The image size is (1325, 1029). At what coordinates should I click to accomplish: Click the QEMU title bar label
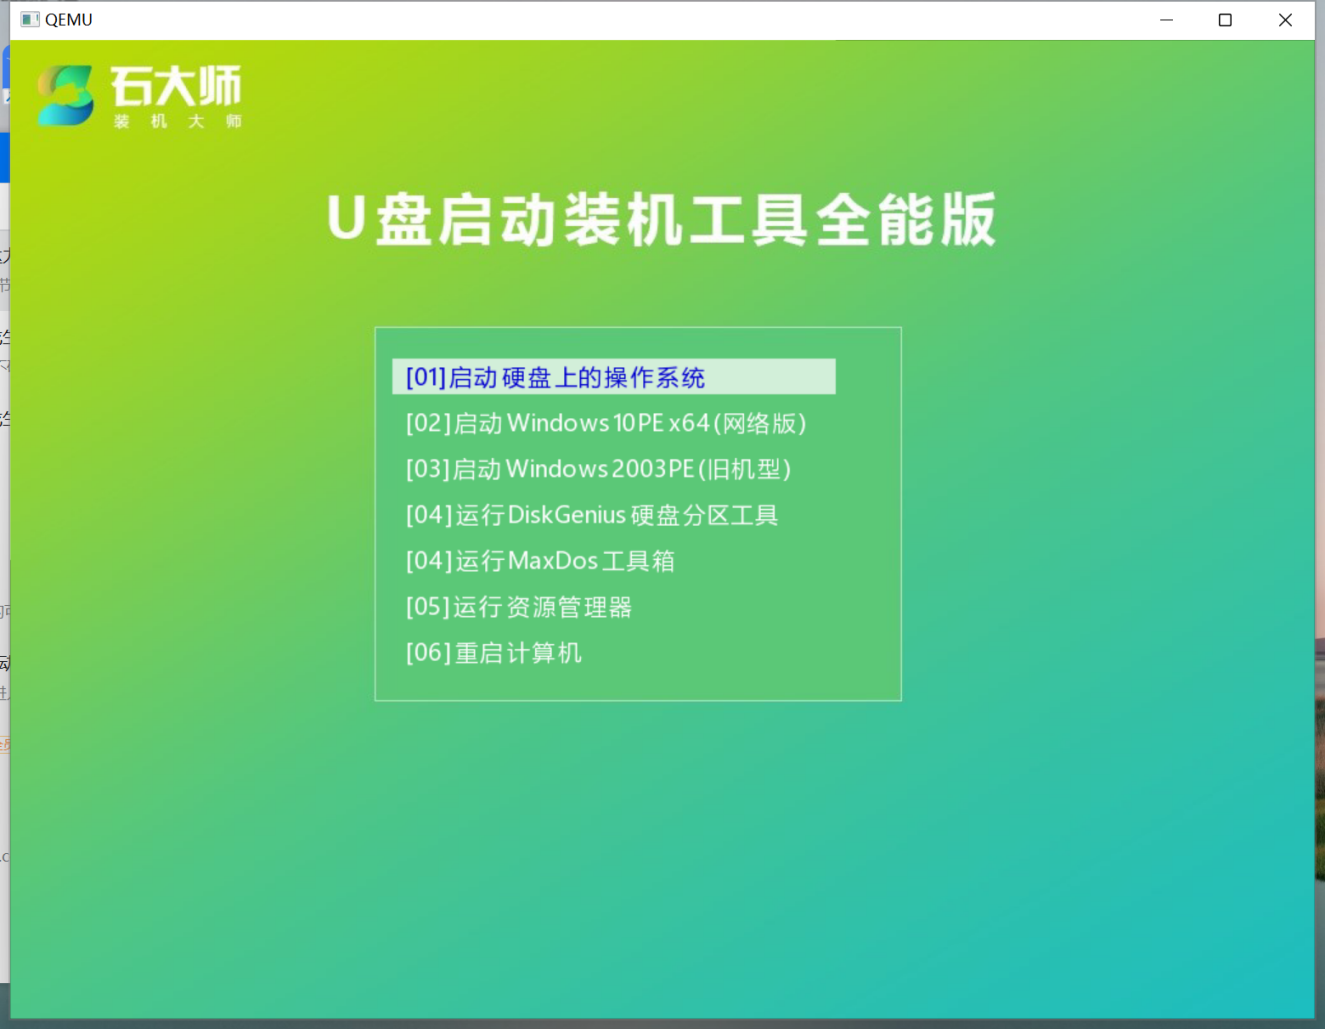point(68,19)
